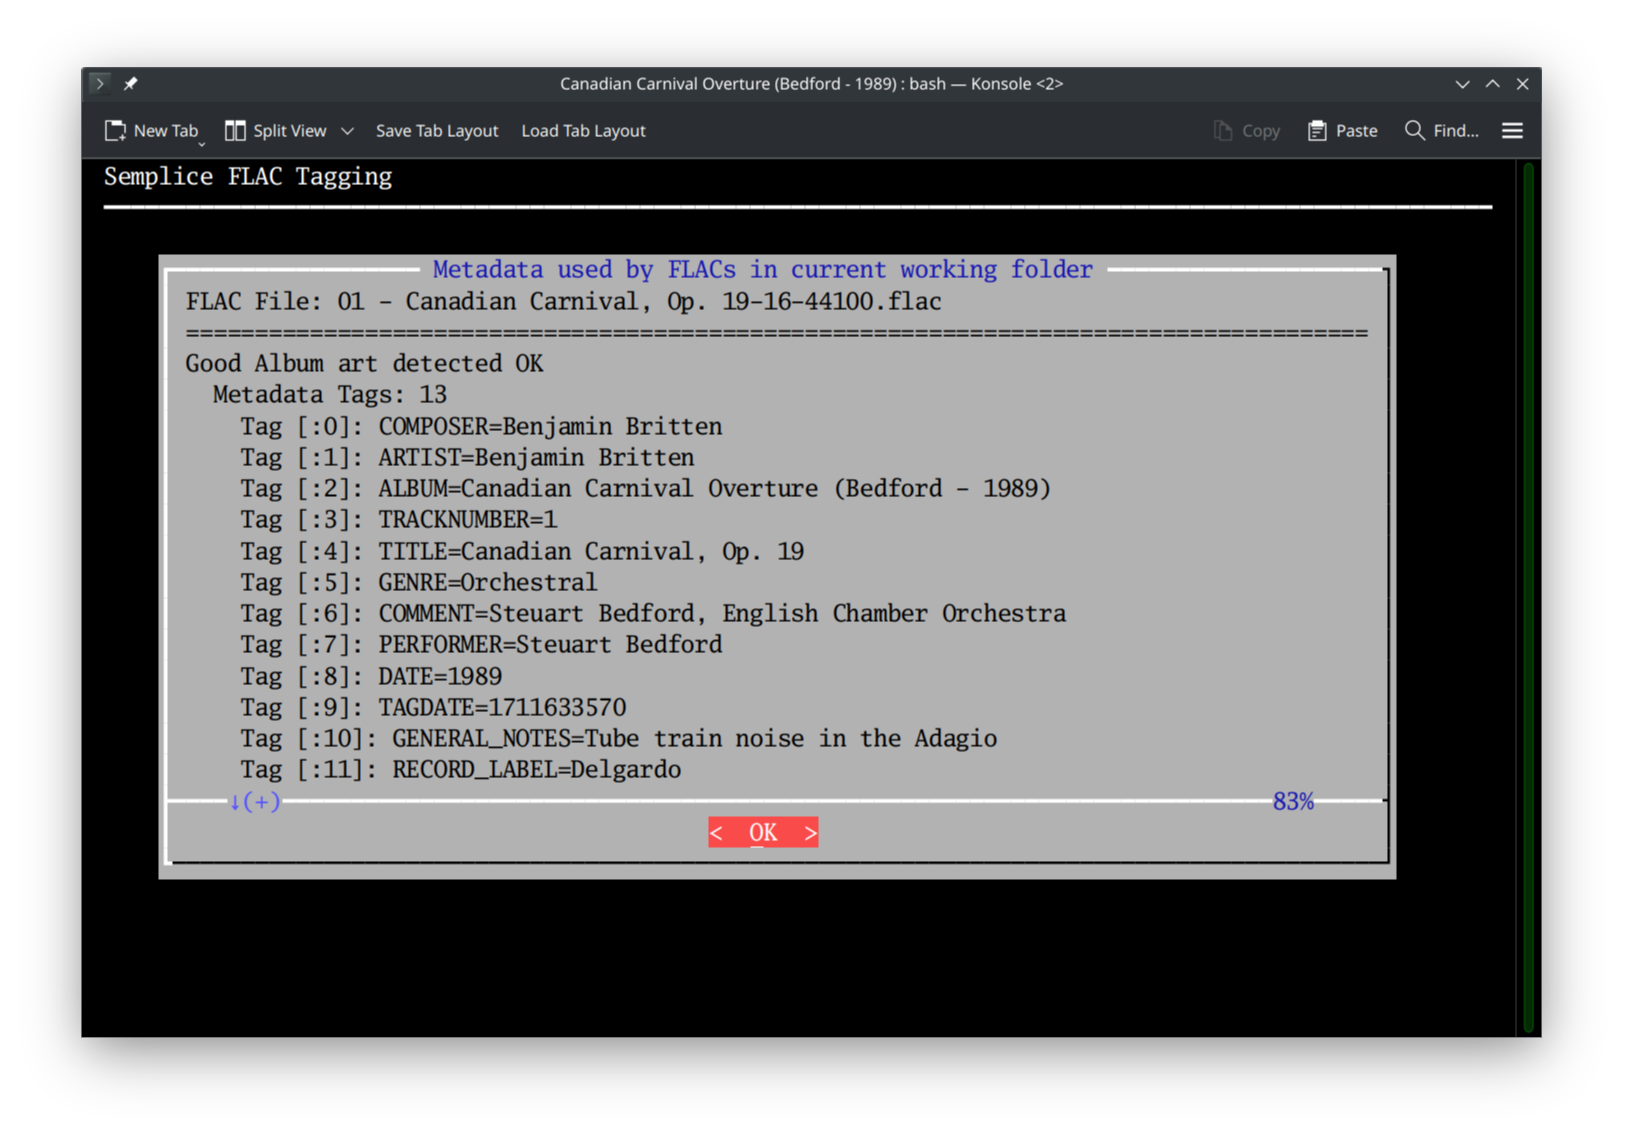Click the Konsole prompt icon in titlebar

click(100, 83)
